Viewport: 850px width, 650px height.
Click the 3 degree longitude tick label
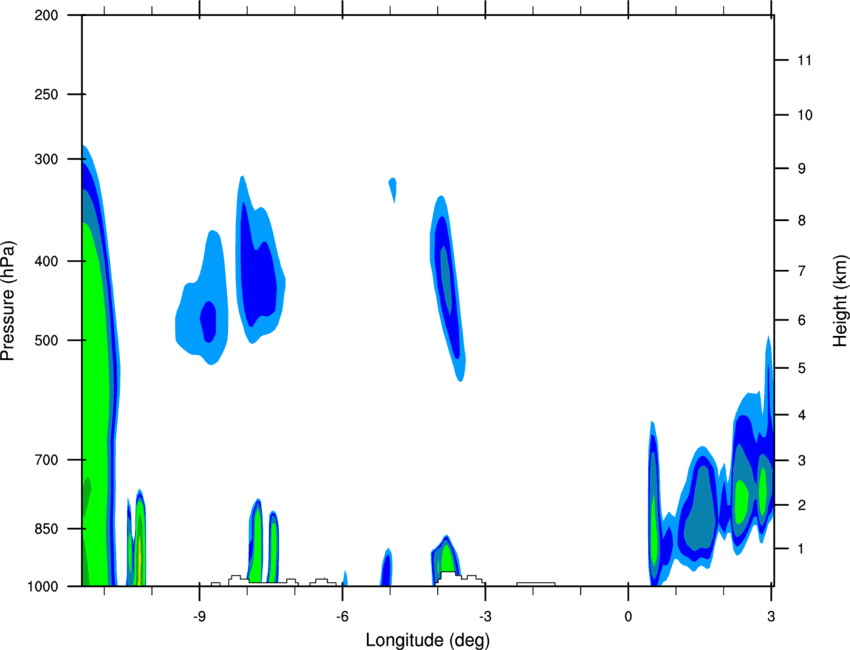point(771,617)
